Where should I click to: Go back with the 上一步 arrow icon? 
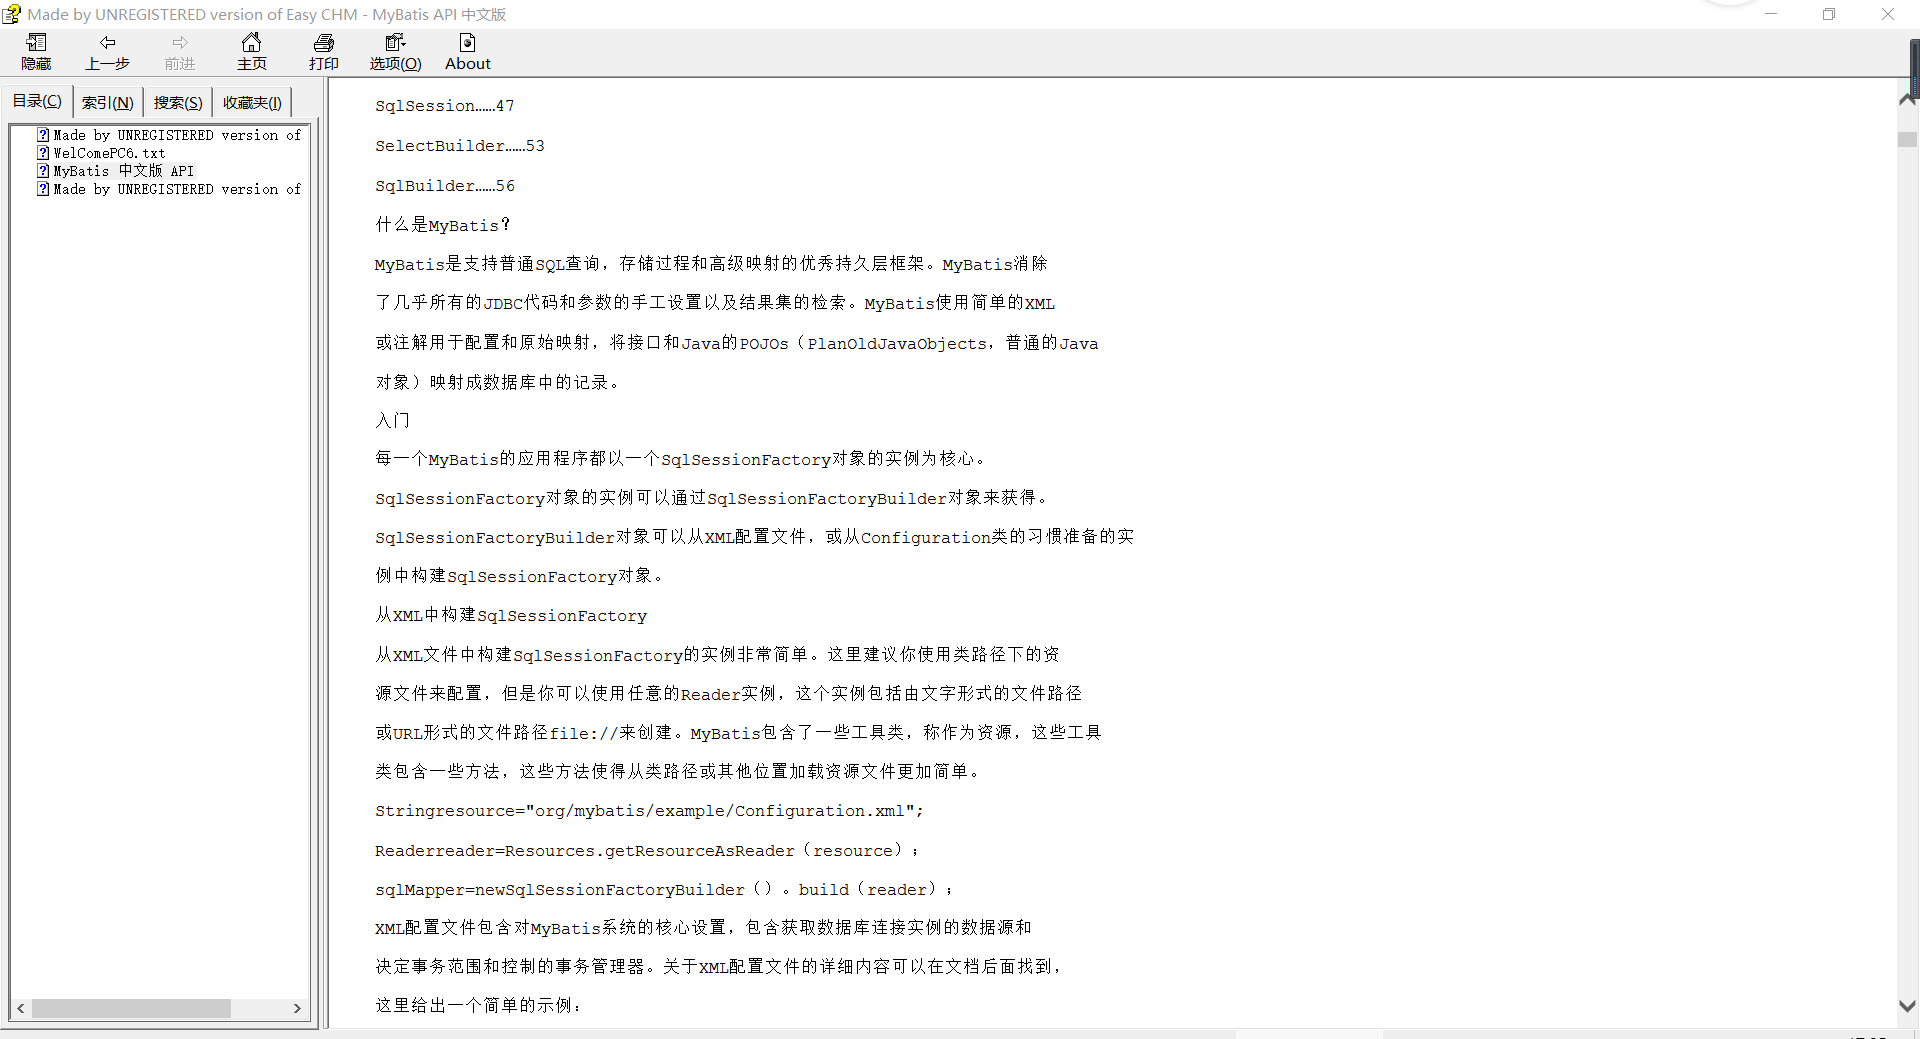pyautogui.click(x=108, y=43)
